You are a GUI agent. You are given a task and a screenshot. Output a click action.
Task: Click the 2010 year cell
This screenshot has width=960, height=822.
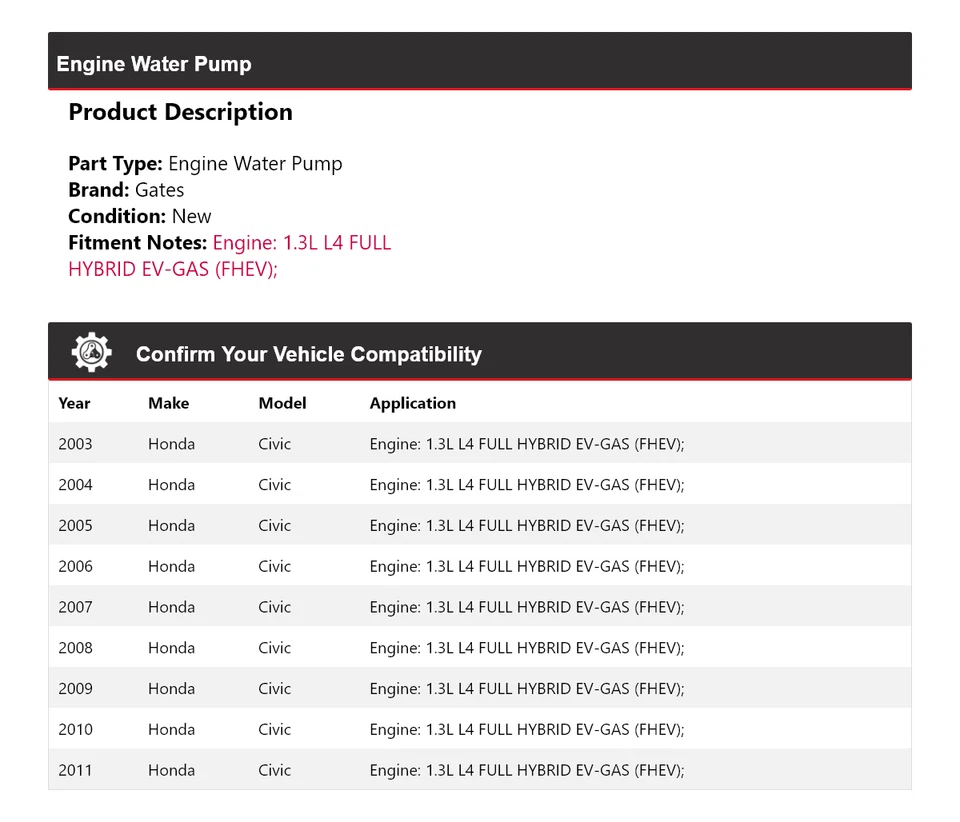75,730
